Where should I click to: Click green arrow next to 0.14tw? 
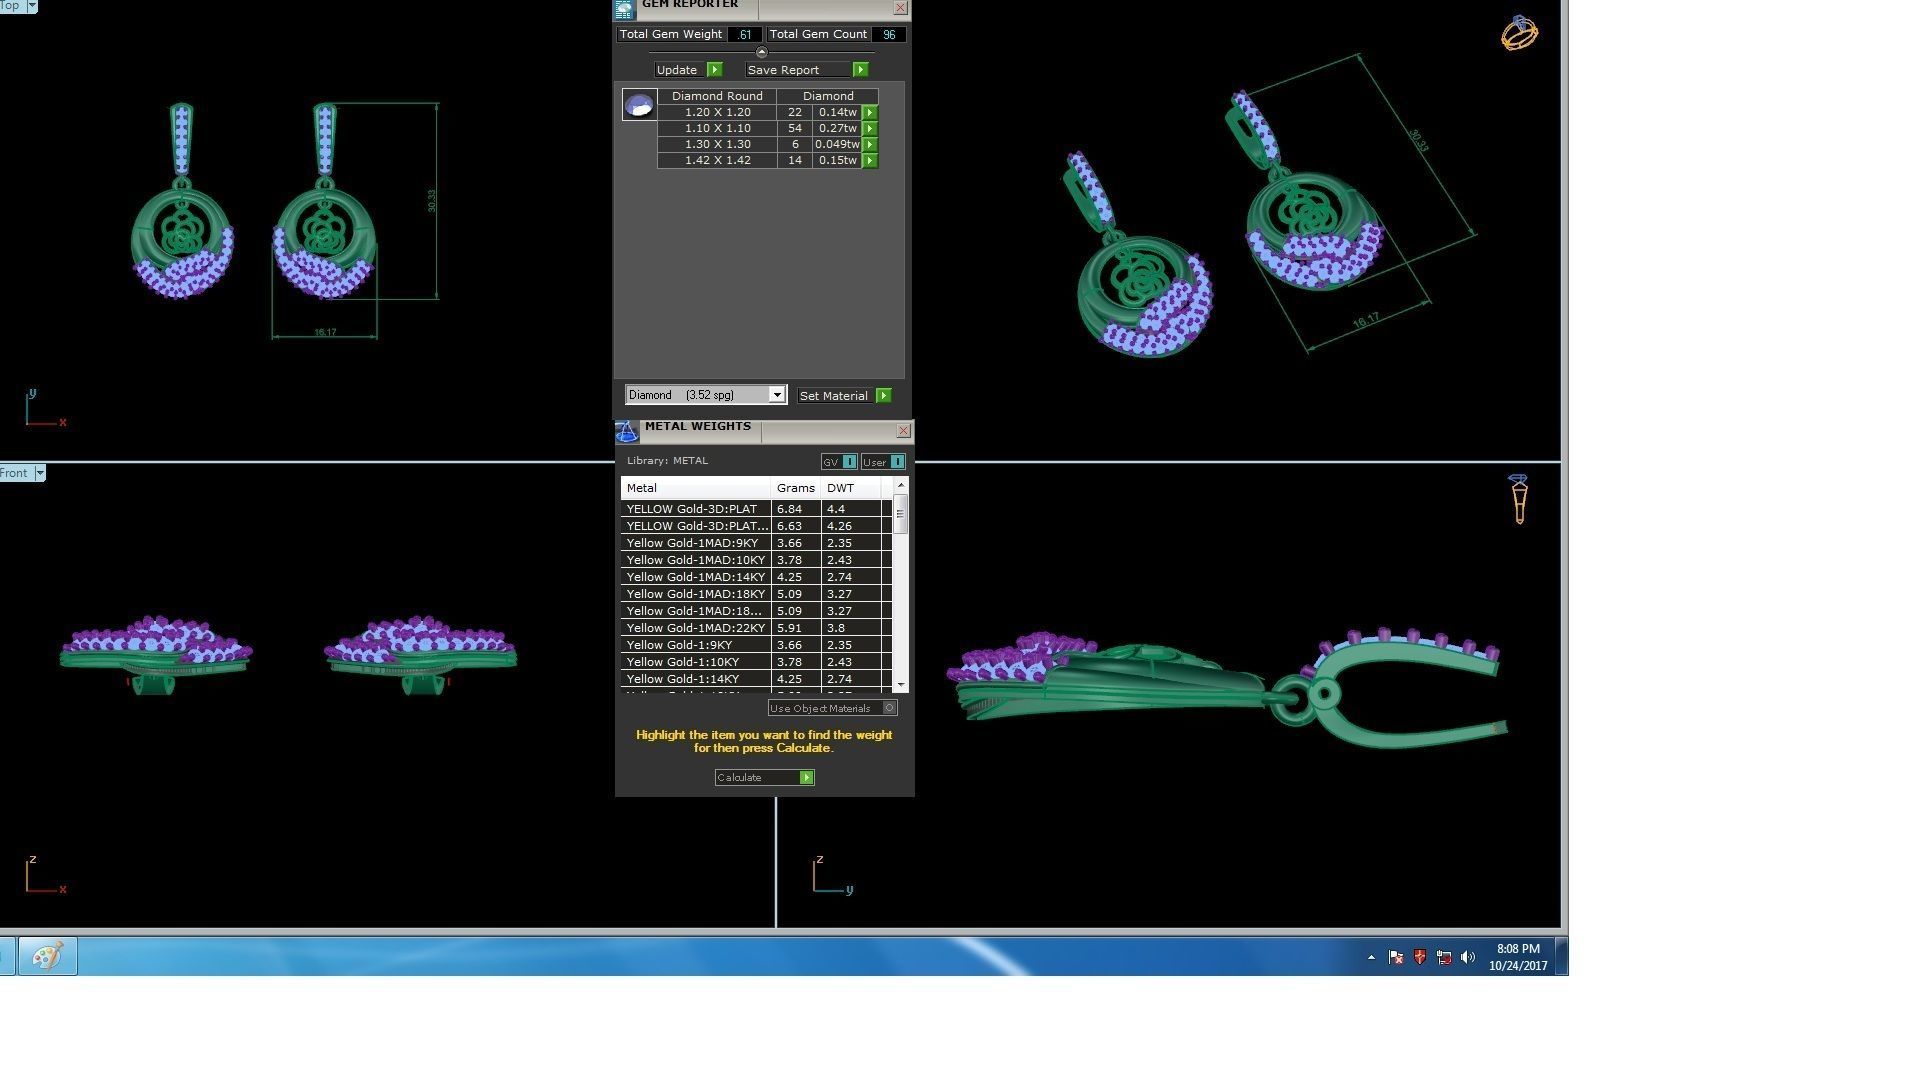coord(870,113)
